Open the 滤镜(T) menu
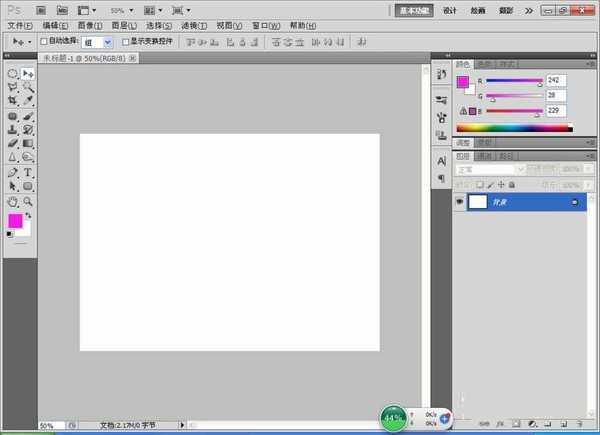Image resolution: width=600 pixels, height=435 pixels. point(195,25)
